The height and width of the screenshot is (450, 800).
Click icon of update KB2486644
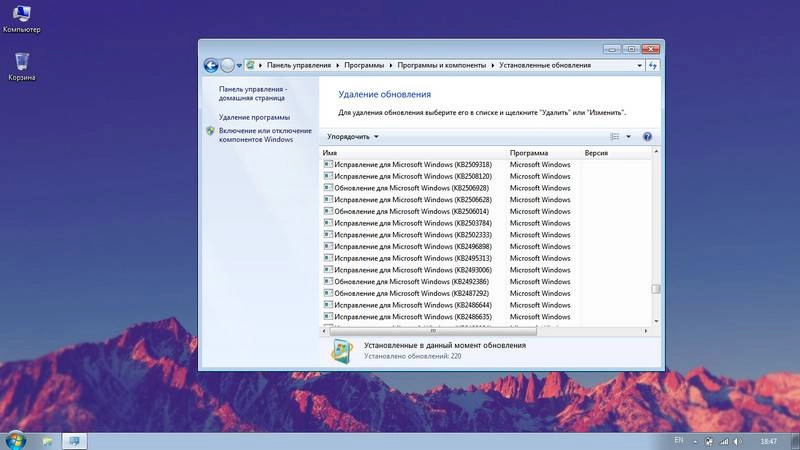tap(328, 305)
